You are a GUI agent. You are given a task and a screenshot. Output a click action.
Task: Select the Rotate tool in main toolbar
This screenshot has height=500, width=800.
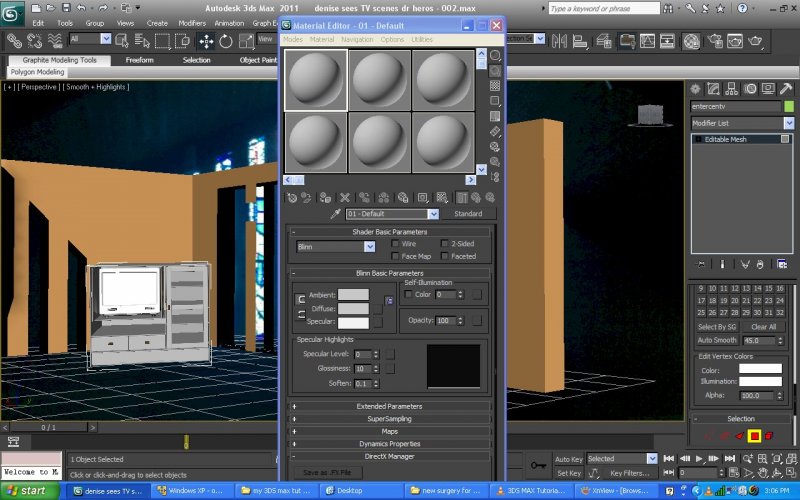tap(226, 41)
